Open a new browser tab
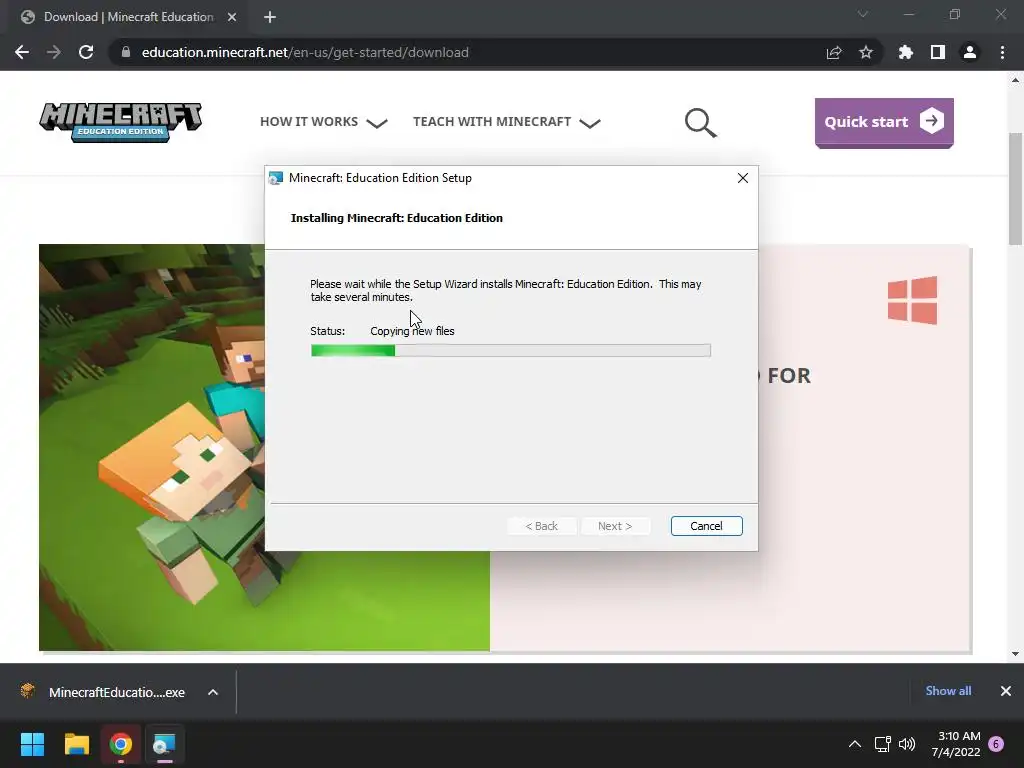 270,17
